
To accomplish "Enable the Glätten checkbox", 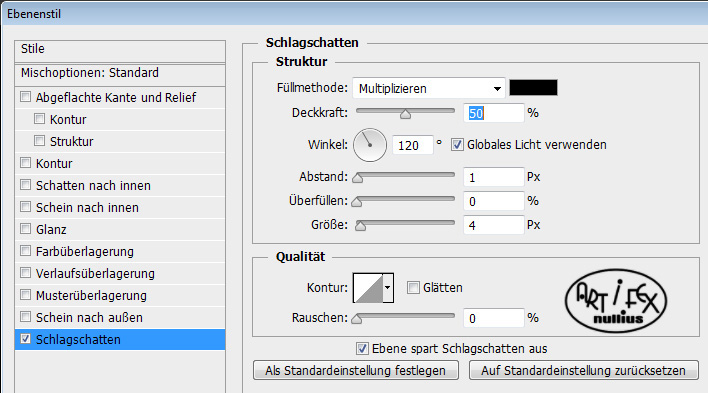I will (413, 287).
